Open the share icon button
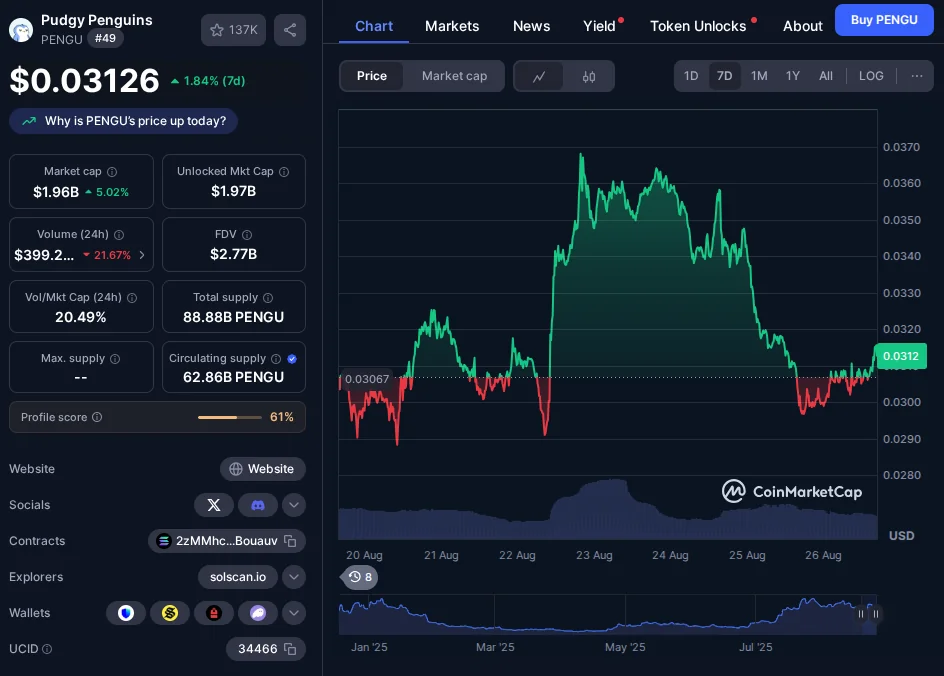 pyautogui.click(x=290, y=29)
